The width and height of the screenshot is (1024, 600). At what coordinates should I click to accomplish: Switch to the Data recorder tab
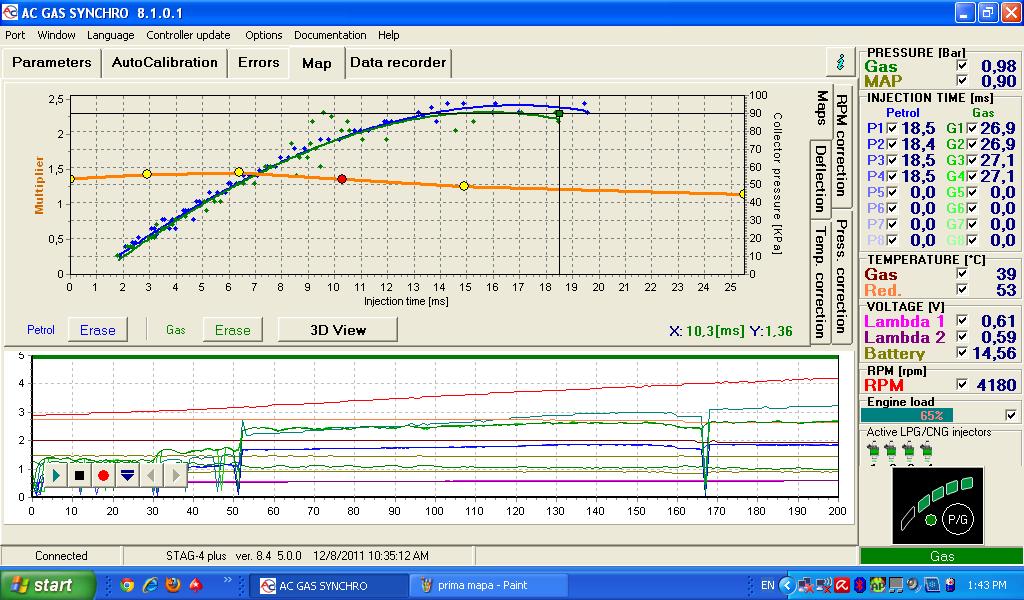[397, 63]
